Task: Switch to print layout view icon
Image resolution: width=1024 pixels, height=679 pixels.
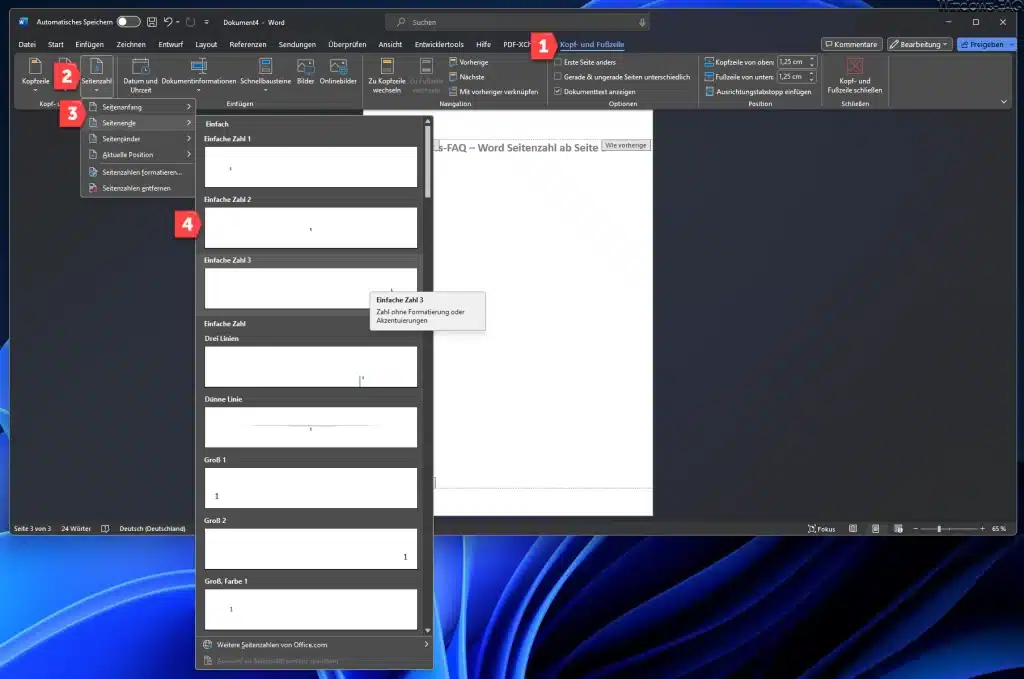Action: [x=875, y=529]
